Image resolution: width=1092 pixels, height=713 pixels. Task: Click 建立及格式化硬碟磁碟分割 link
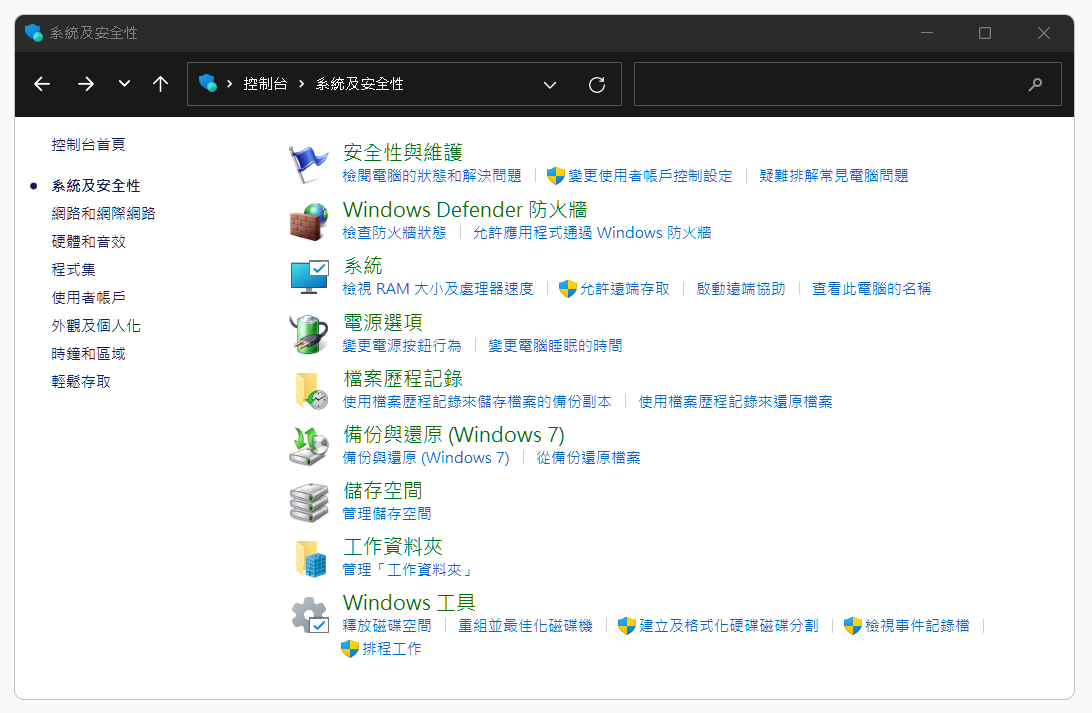click(x=728, y=625)
